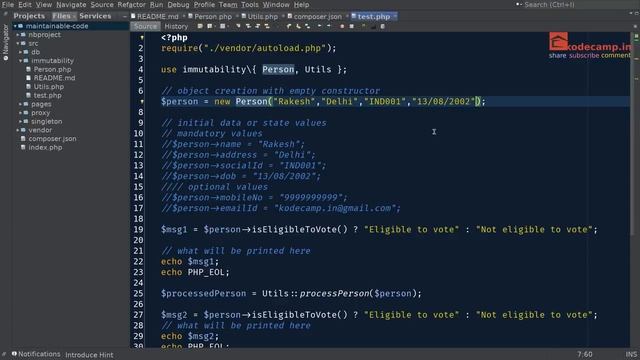Click the maintainable-code folder icon

click(x=21, y=26)
